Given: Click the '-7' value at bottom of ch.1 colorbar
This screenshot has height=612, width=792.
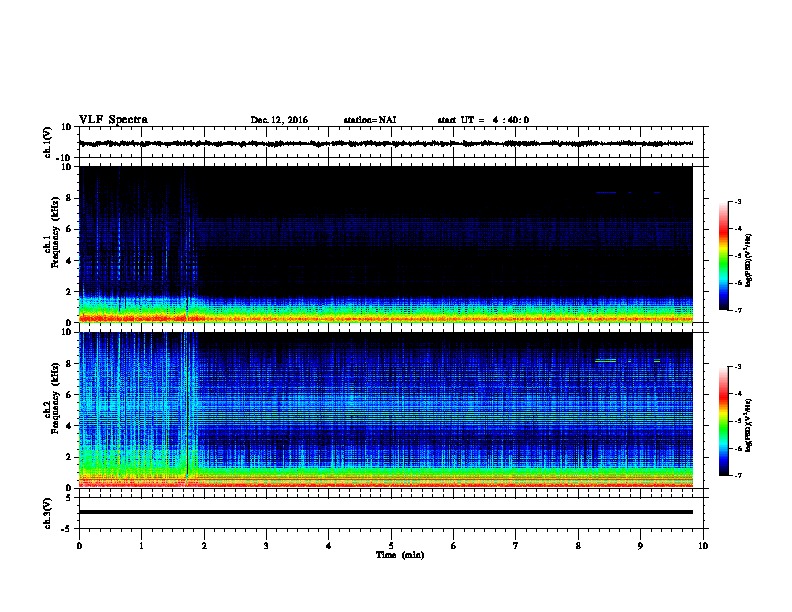Looking at the screenshot, I should pos(737,310).
